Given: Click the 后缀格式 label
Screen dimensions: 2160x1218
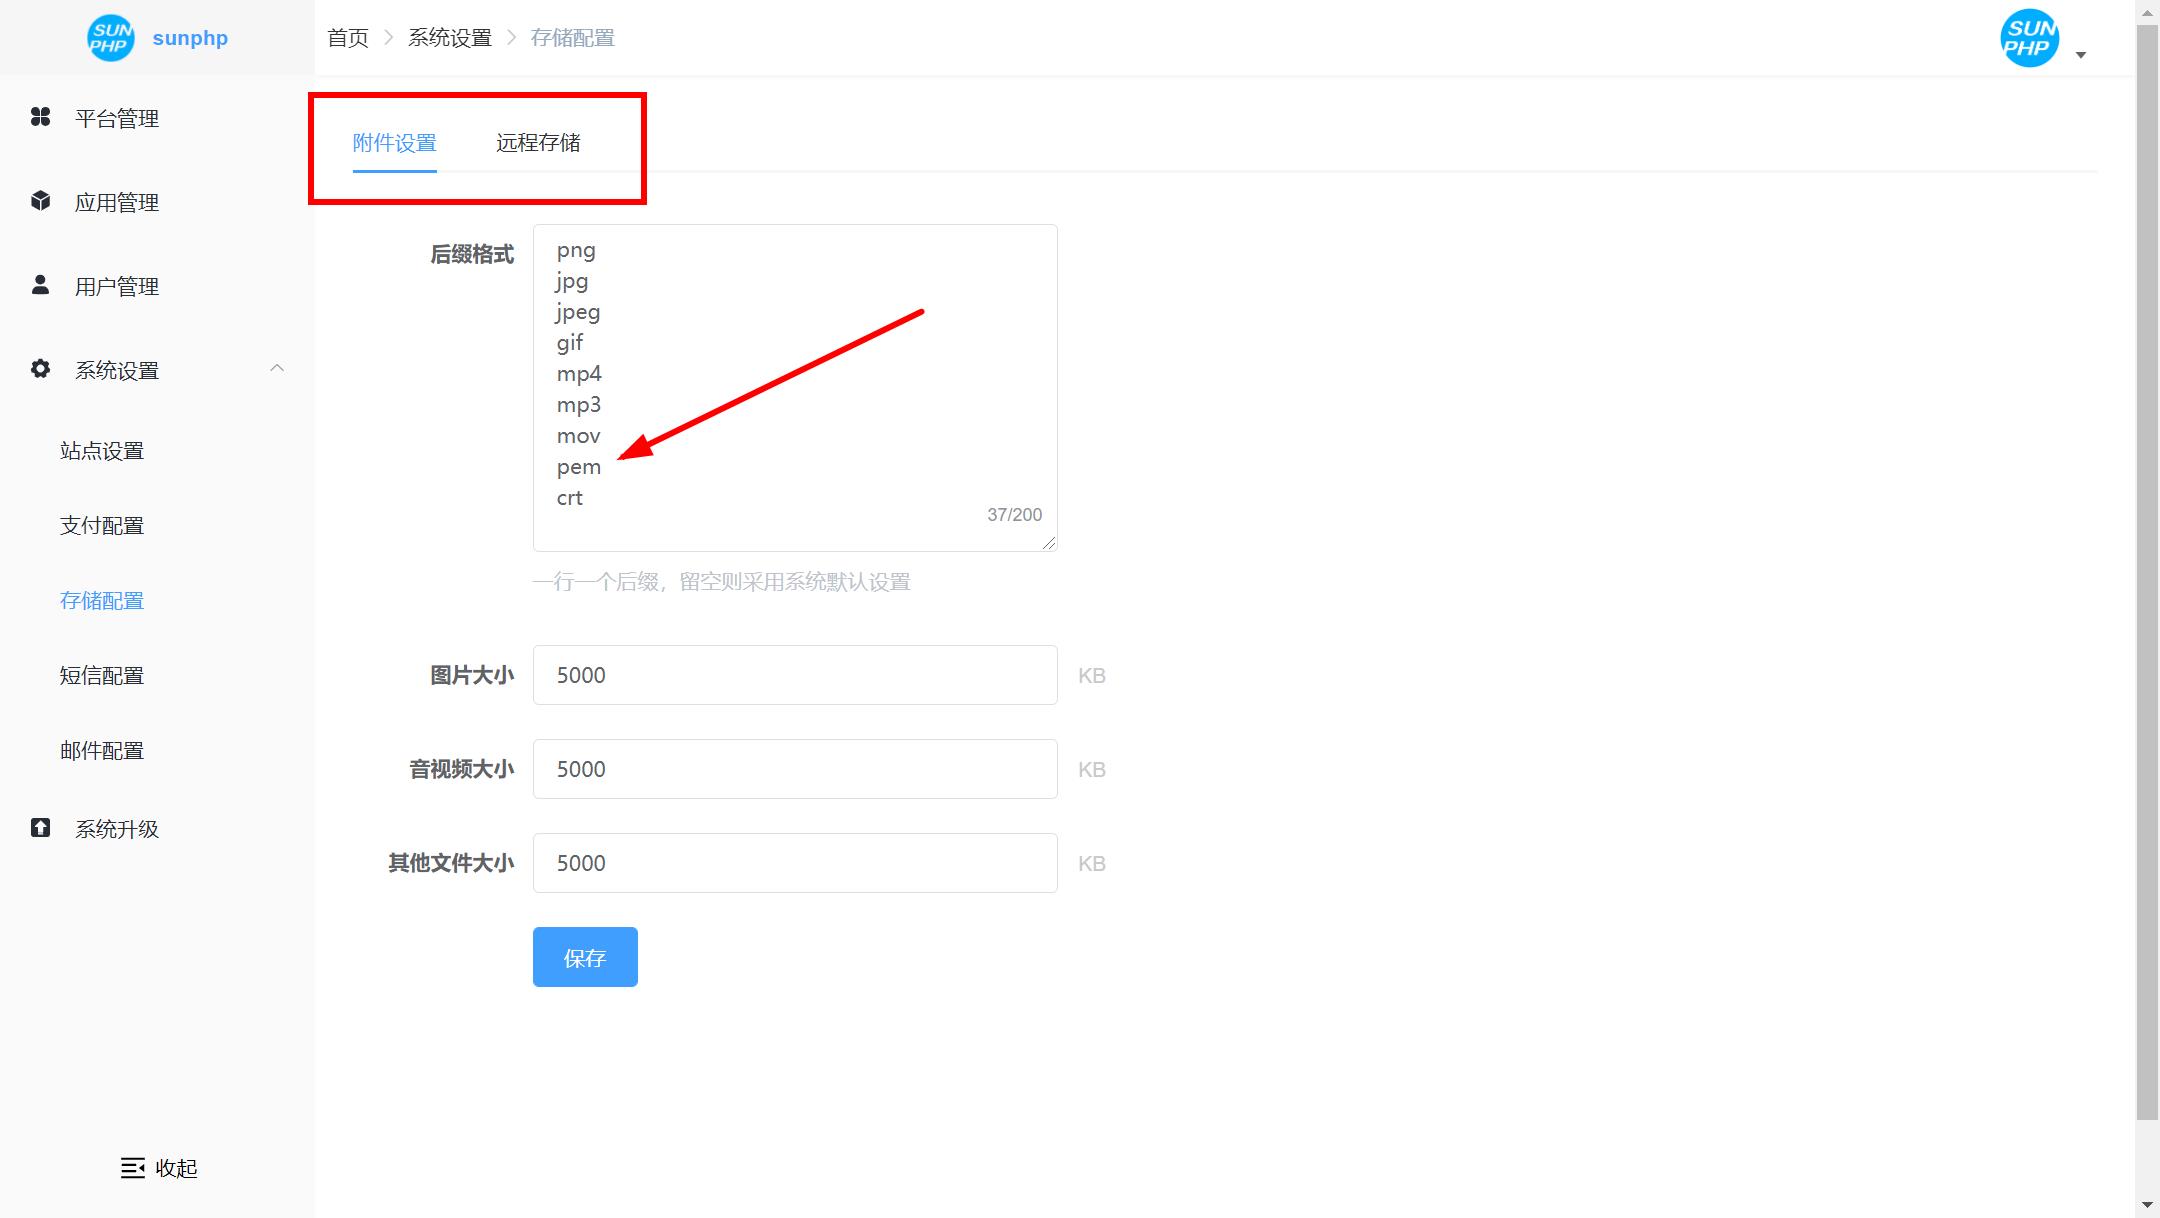Looking at the screenshot, I should click(x=472, y=255).
